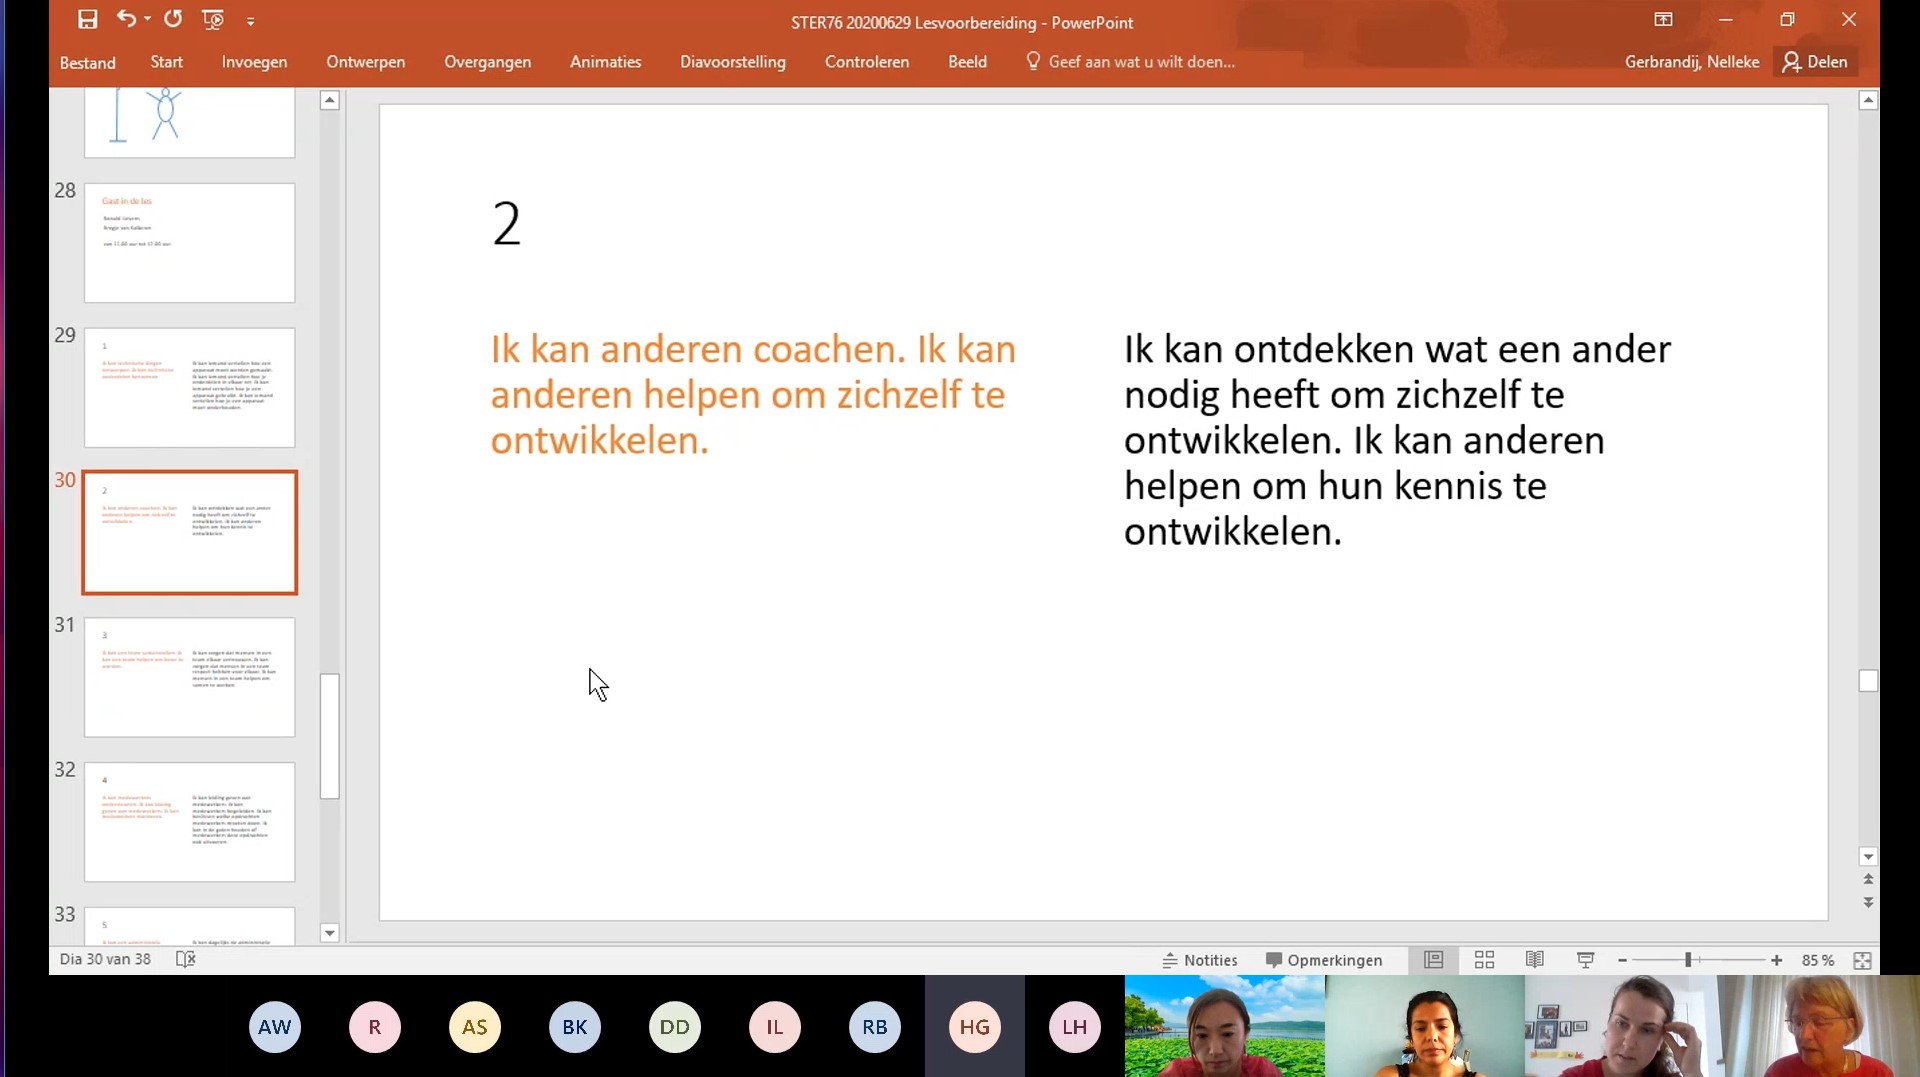The width and height of the screenshot is (1920, 1077).
Task: Open Ribbon Display Options menu
Action: coord(1663,20)
